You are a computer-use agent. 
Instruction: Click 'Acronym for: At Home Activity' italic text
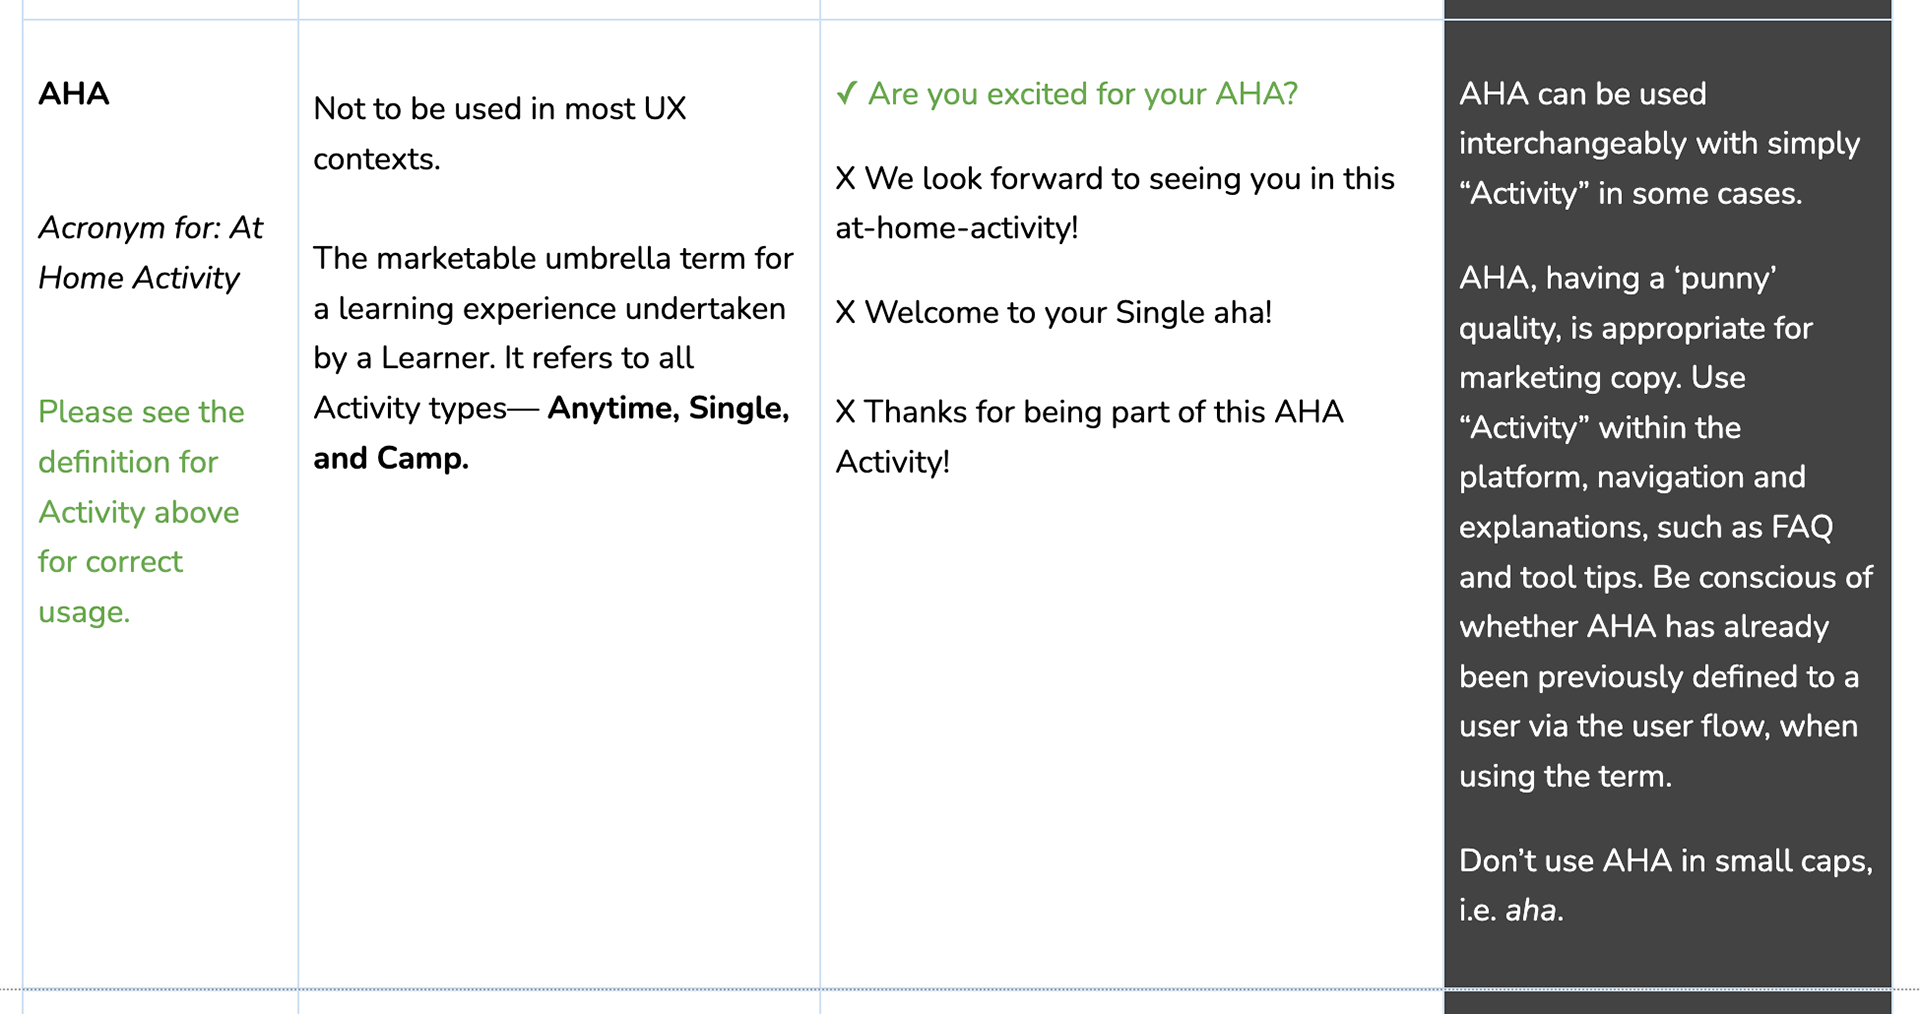tap(150, 253)
